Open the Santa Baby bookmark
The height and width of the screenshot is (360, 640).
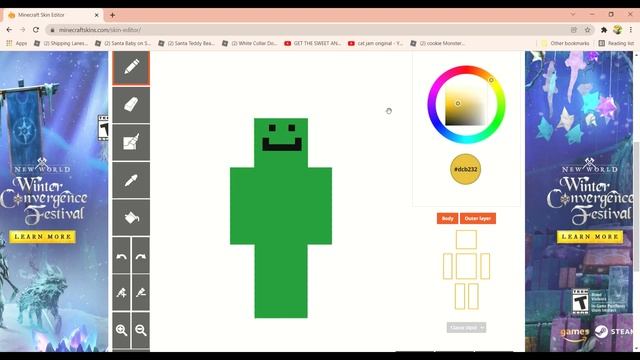(123, 43)
